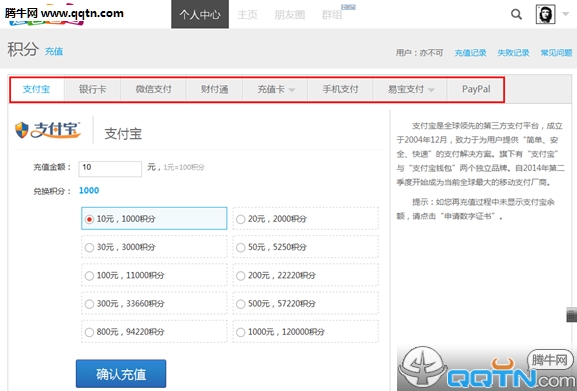Click the 支付宝 heading beside the logo
The width and height of the screenshot is (577, 391).
(x=123, y=134)
